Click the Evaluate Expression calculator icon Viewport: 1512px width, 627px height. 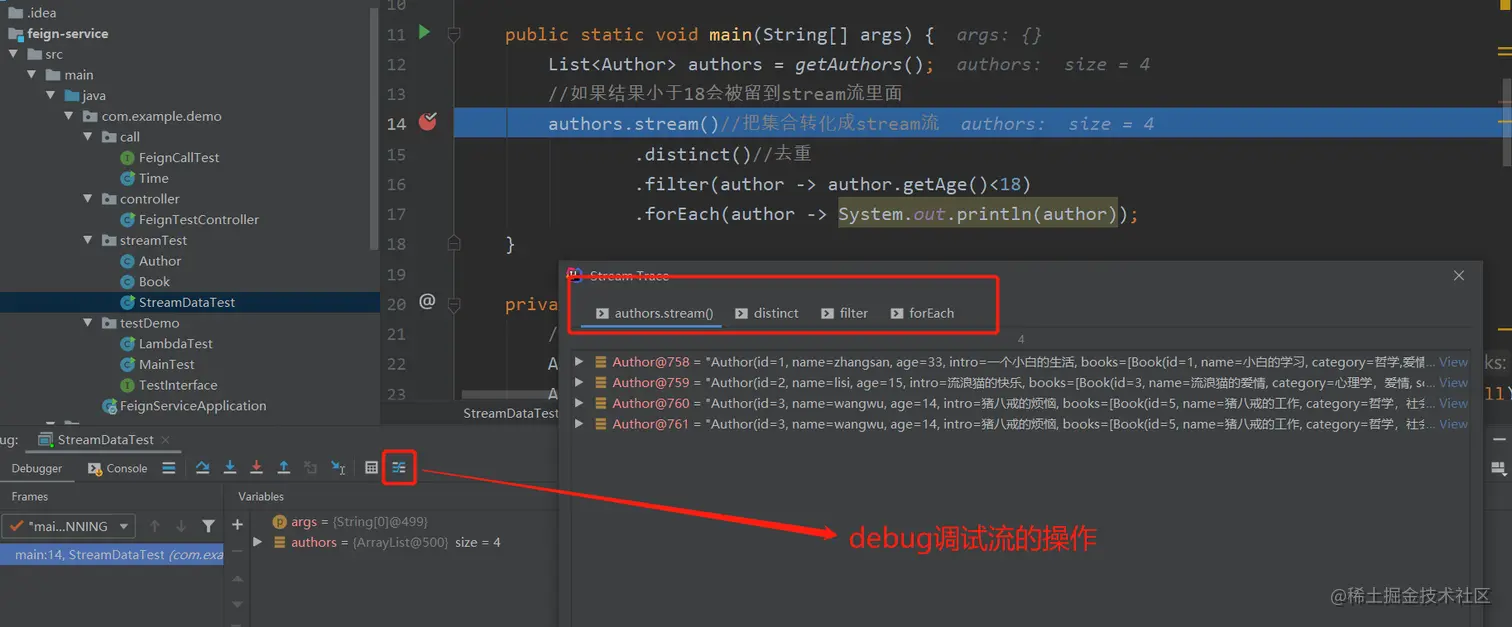tap(371, 467)
